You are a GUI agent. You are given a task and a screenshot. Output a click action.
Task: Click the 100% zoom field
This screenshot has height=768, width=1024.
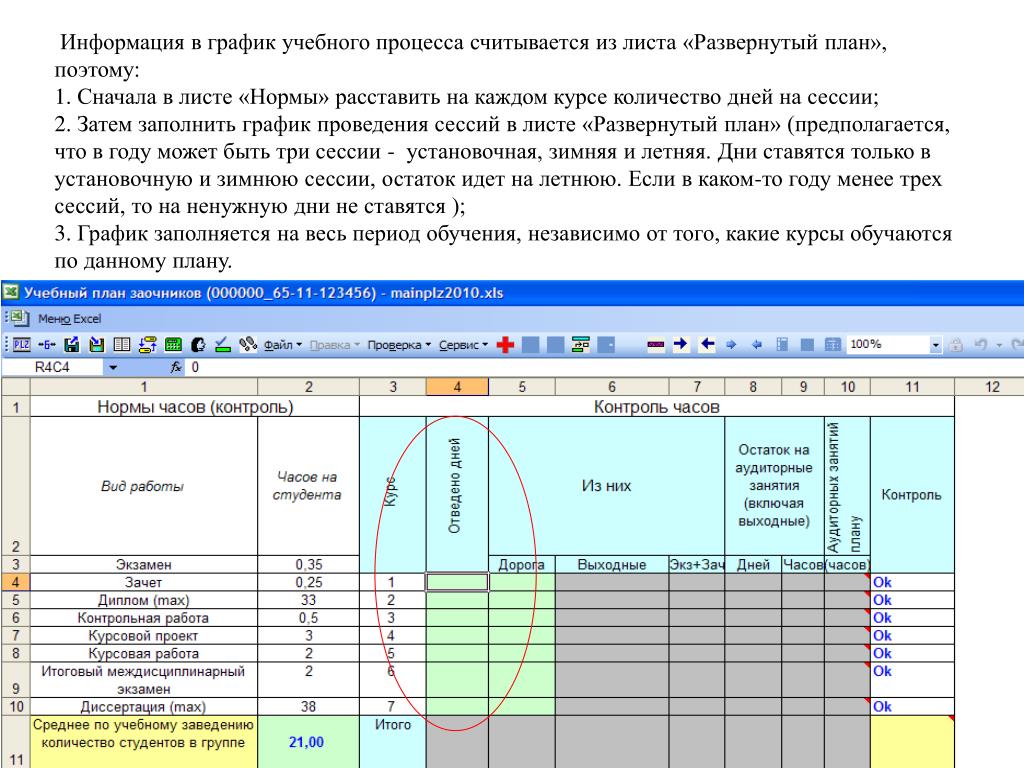(888, 344)
